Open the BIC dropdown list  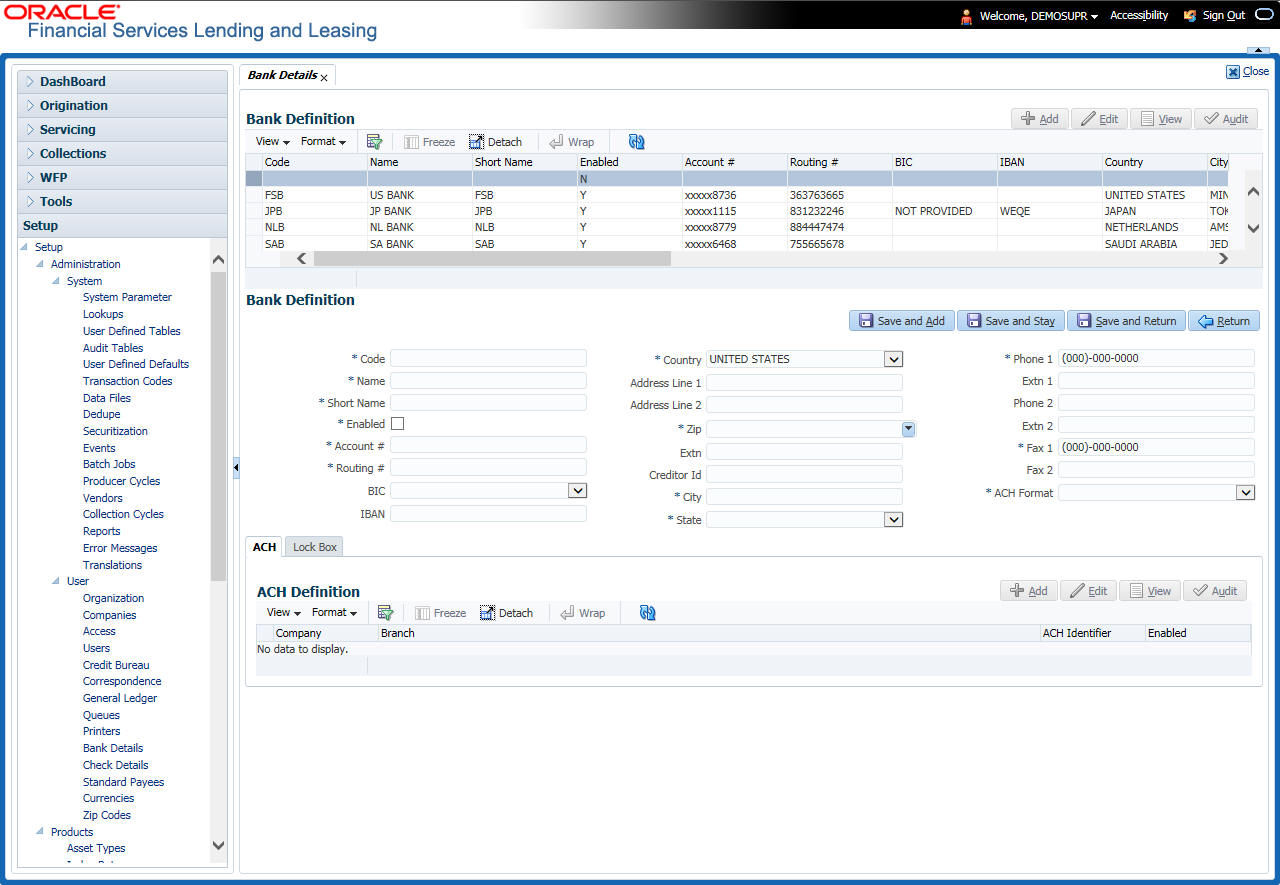pos(577,491)
